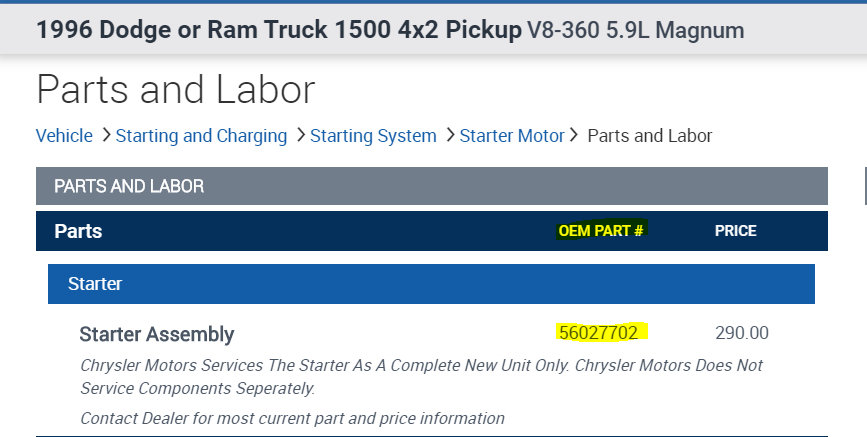The height and width of the screenshot is (437, 867).
Task: Click the Contact Dealer information note
Action: [292, 418]
